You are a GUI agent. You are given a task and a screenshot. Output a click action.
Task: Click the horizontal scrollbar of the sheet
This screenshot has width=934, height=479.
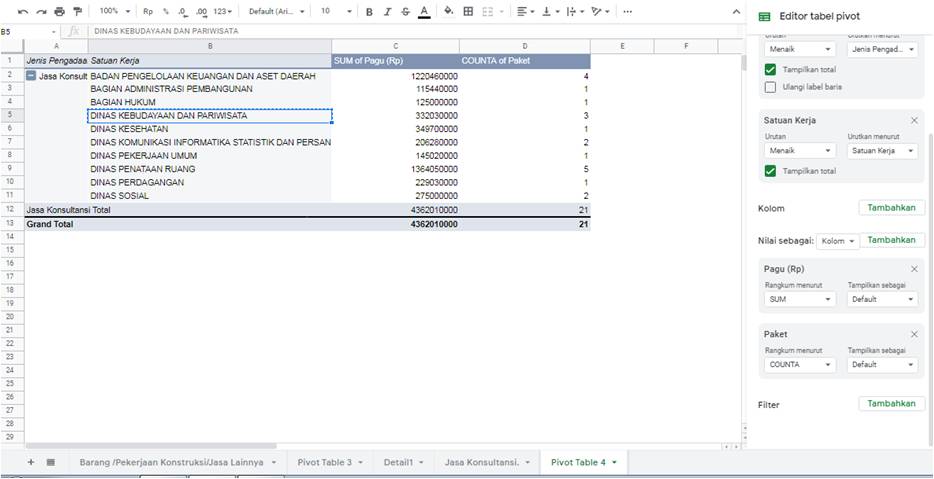[151, 446]
